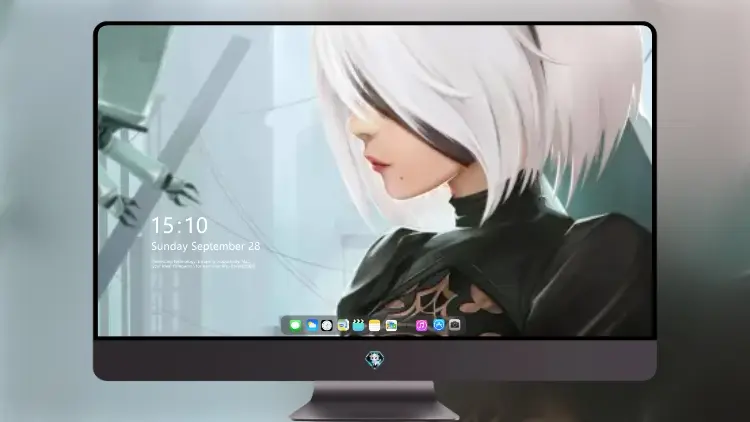Open the gray Camera app in dock
The height and width of the screenshot is (422, 750).
click(454, 325)
